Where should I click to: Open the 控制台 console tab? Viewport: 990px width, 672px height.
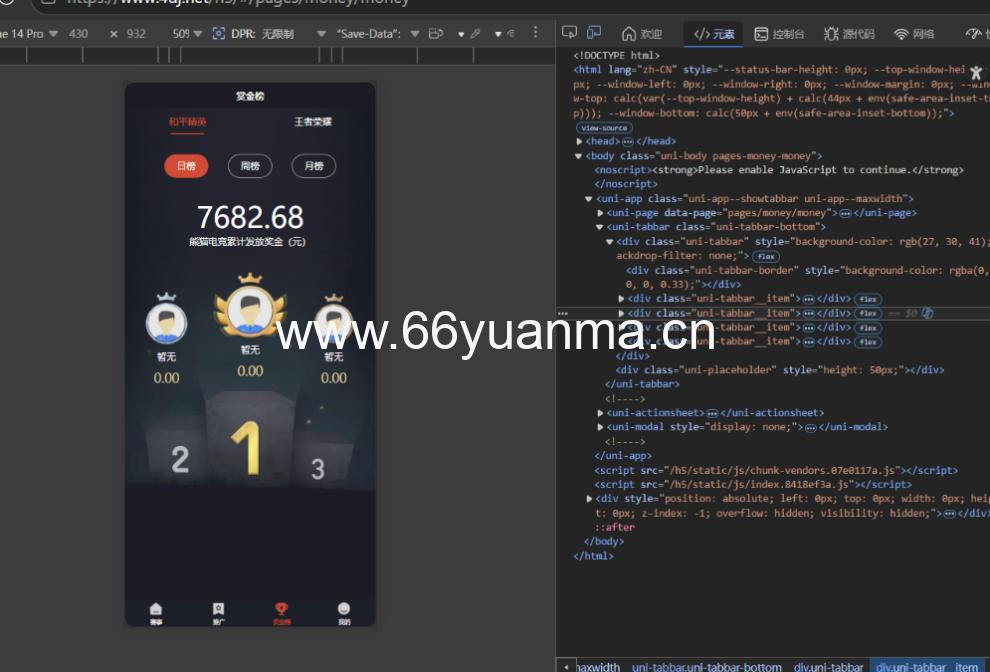[x=779, y=33]
